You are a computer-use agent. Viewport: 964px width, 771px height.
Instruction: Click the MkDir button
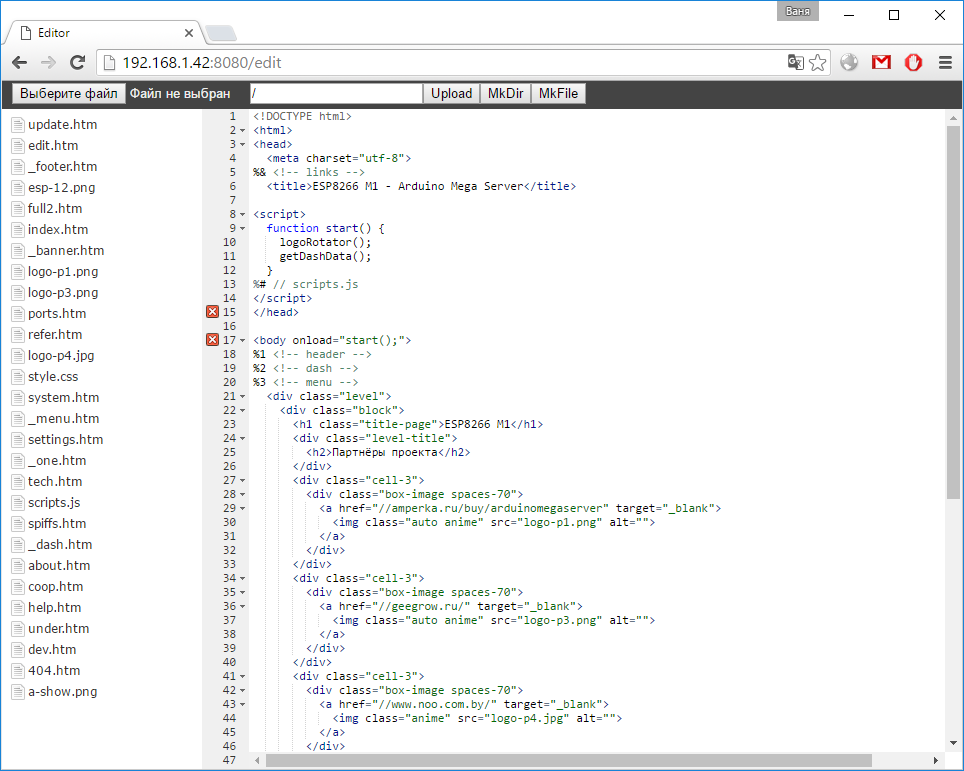tap(505, 93)
